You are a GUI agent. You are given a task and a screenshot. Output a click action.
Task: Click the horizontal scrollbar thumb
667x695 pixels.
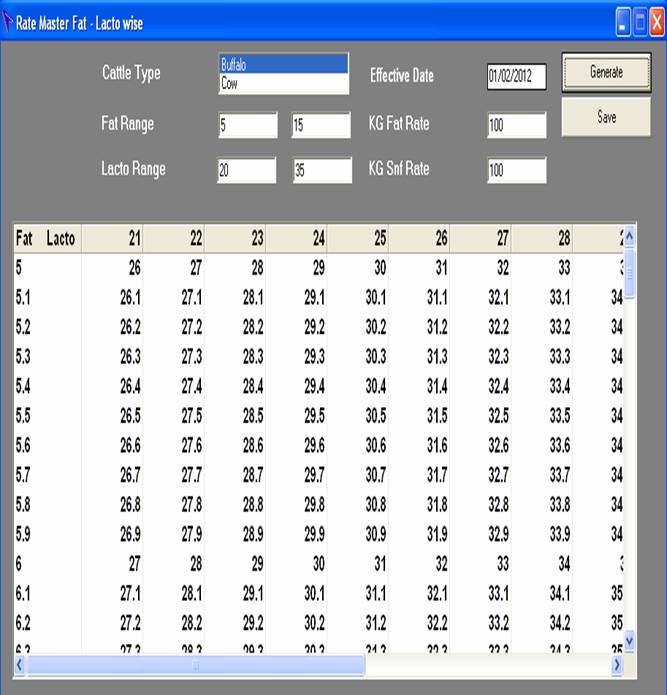point(197,663)
